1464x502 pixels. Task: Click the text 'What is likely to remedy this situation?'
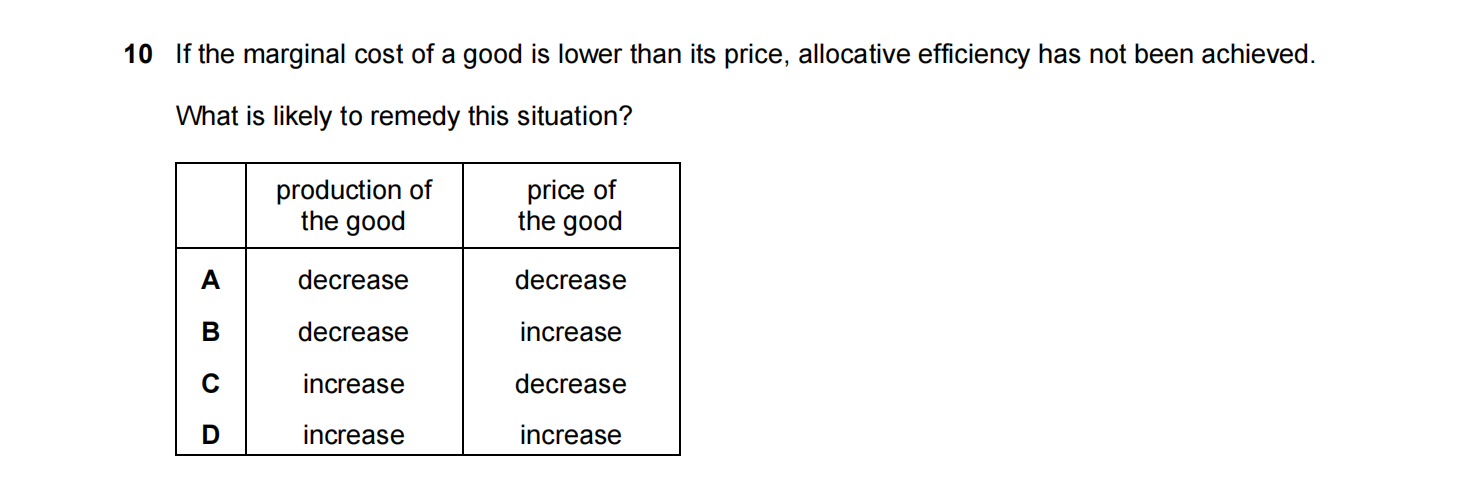(x=404, y=117)
